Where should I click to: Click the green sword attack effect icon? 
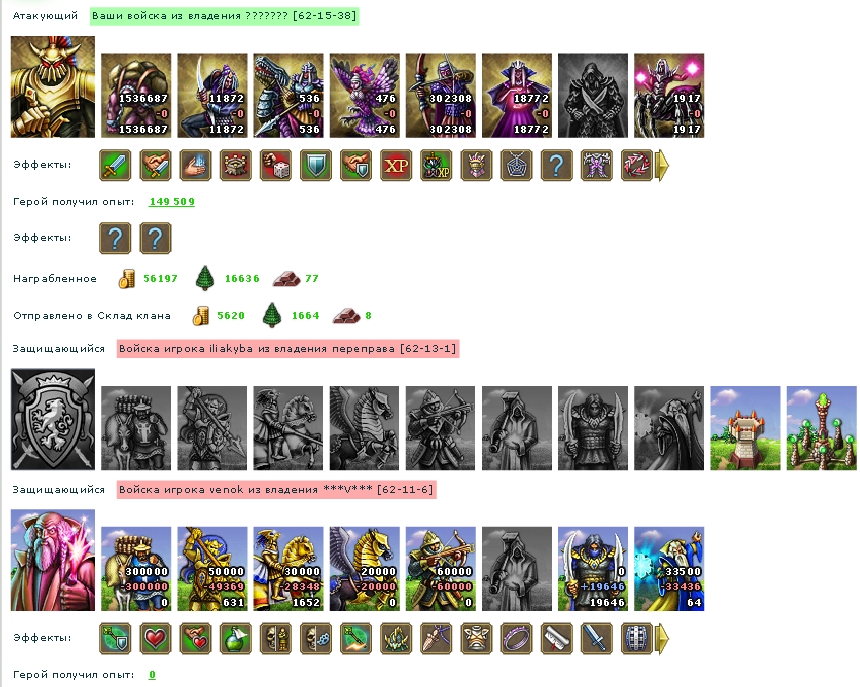coord(115,165)
